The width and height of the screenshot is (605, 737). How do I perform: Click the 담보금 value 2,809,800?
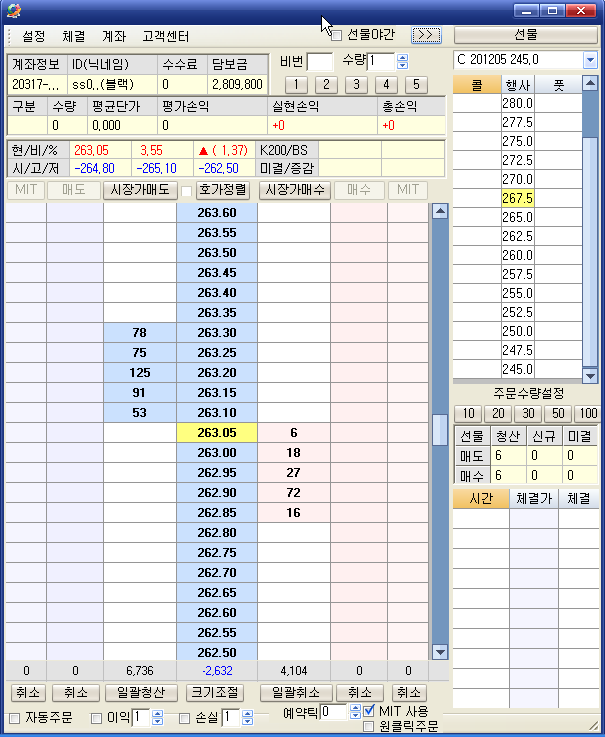237,85
